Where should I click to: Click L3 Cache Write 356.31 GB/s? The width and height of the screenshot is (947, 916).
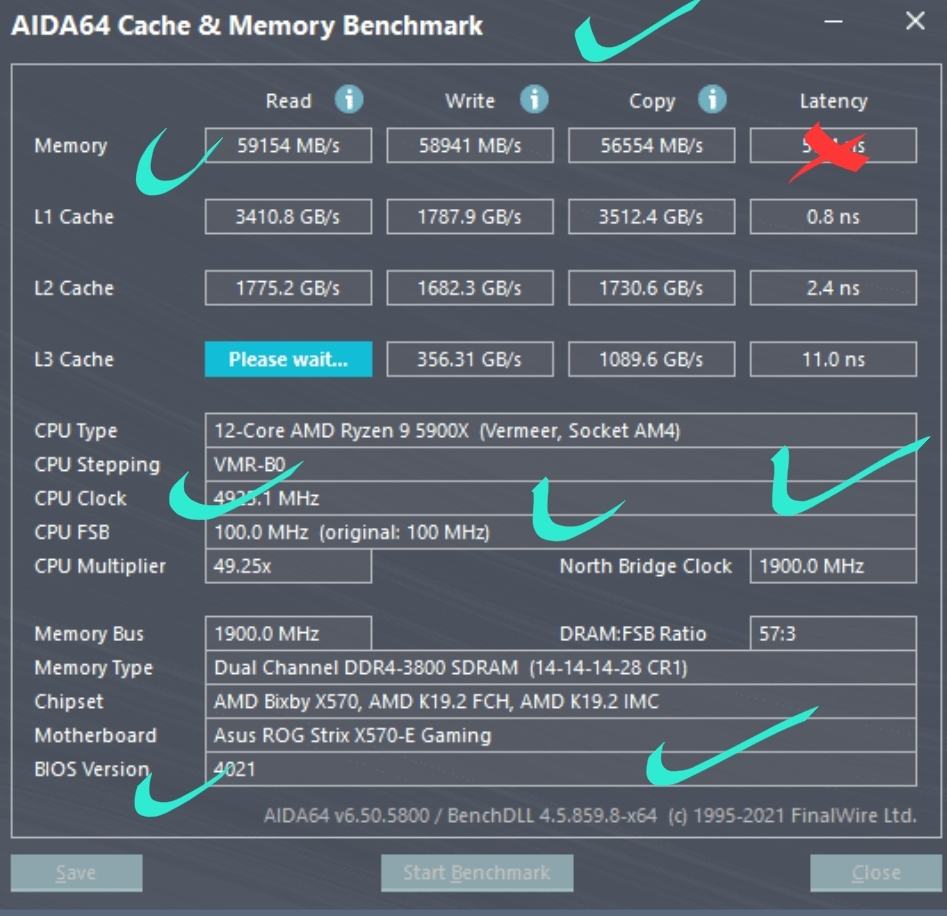tap(470, 359)
